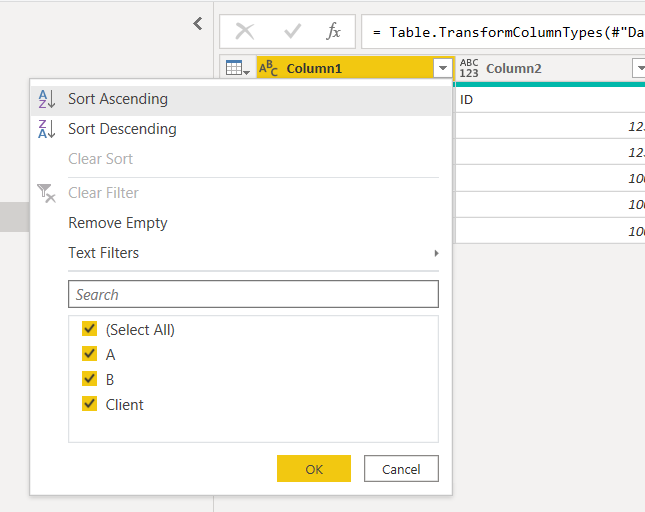Open the Column1 filter dropdown arrow
Image resolution: width=645 pixels, height=512 pixels.
[x=443, y=68]
